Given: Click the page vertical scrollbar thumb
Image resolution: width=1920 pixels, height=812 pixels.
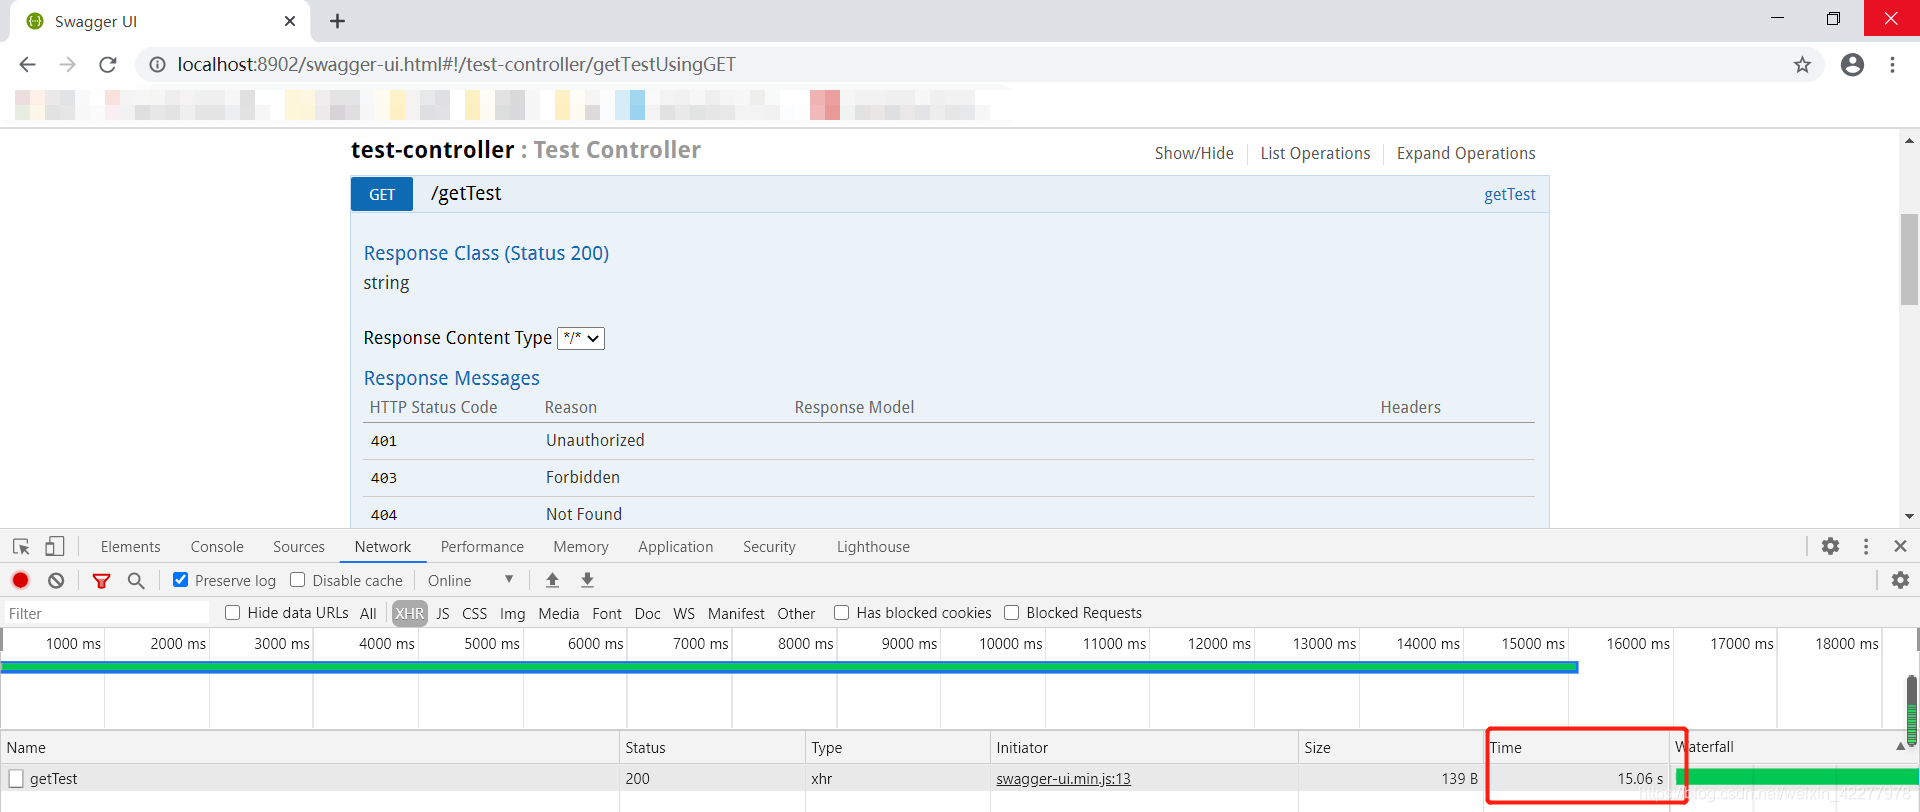Looking at the screenshot, I should pos(1909,259).
